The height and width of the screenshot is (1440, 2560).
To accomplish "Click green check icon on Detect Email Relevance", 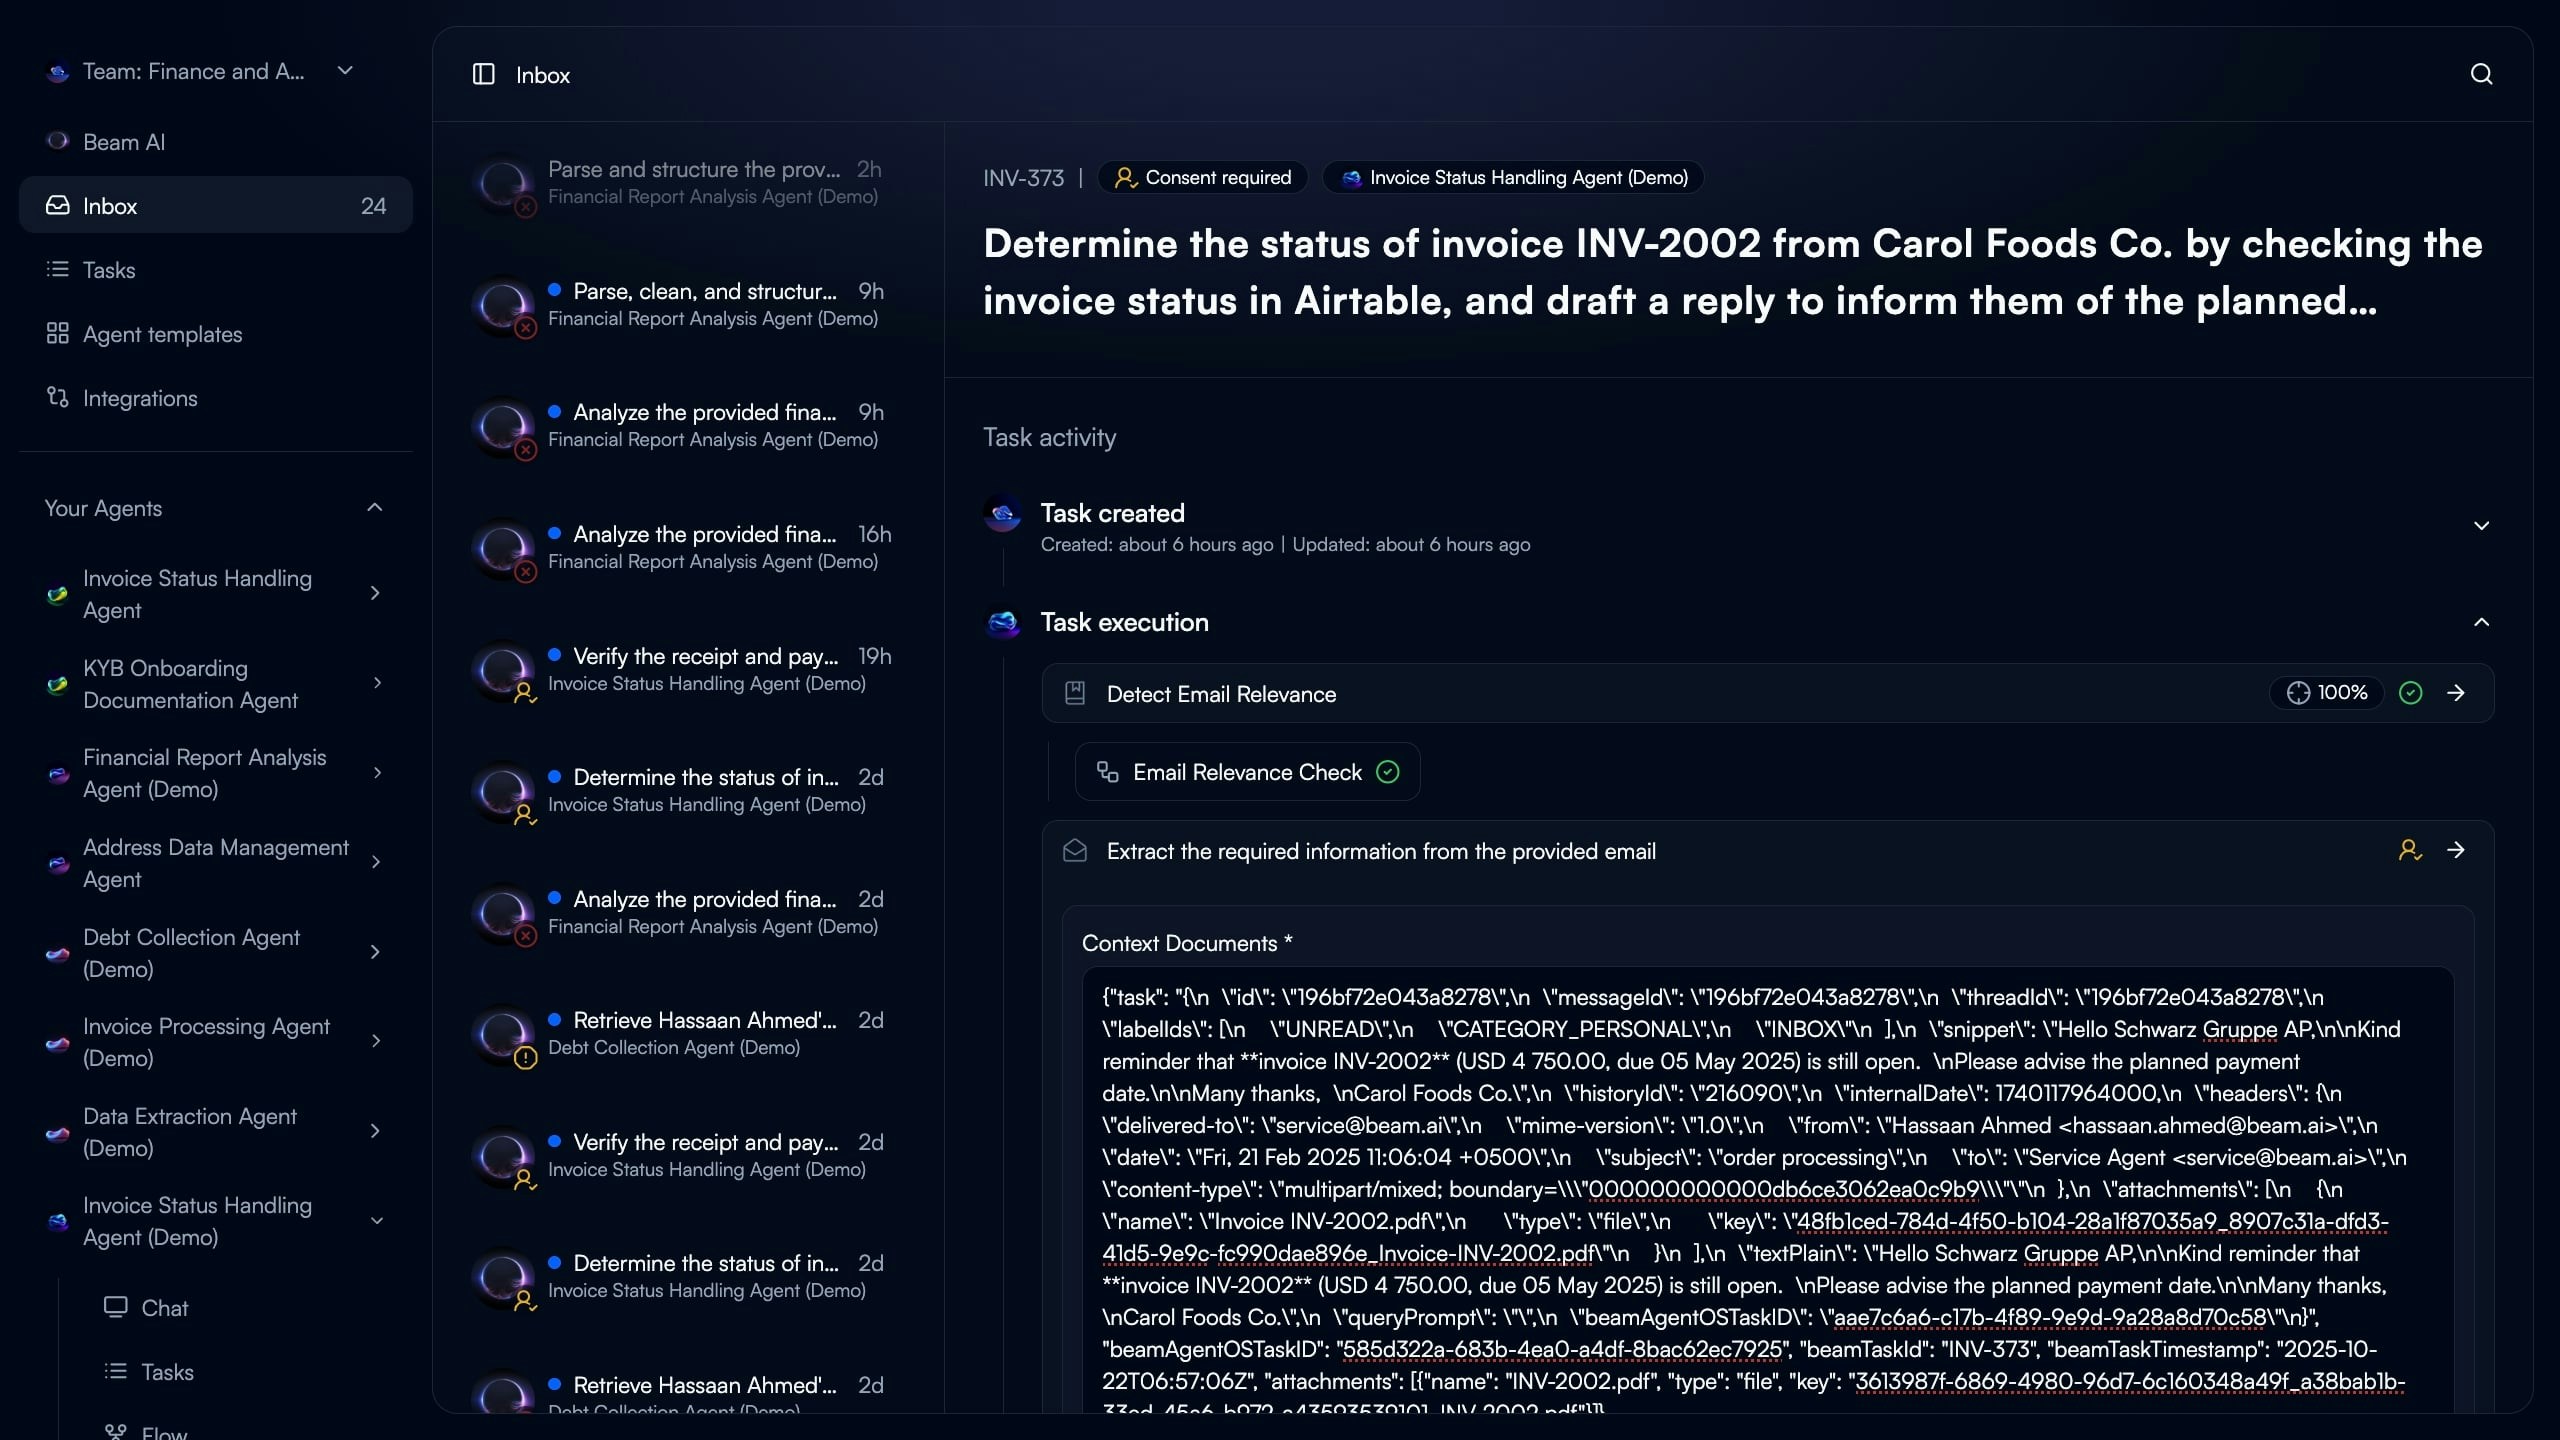I will 2411,693.
